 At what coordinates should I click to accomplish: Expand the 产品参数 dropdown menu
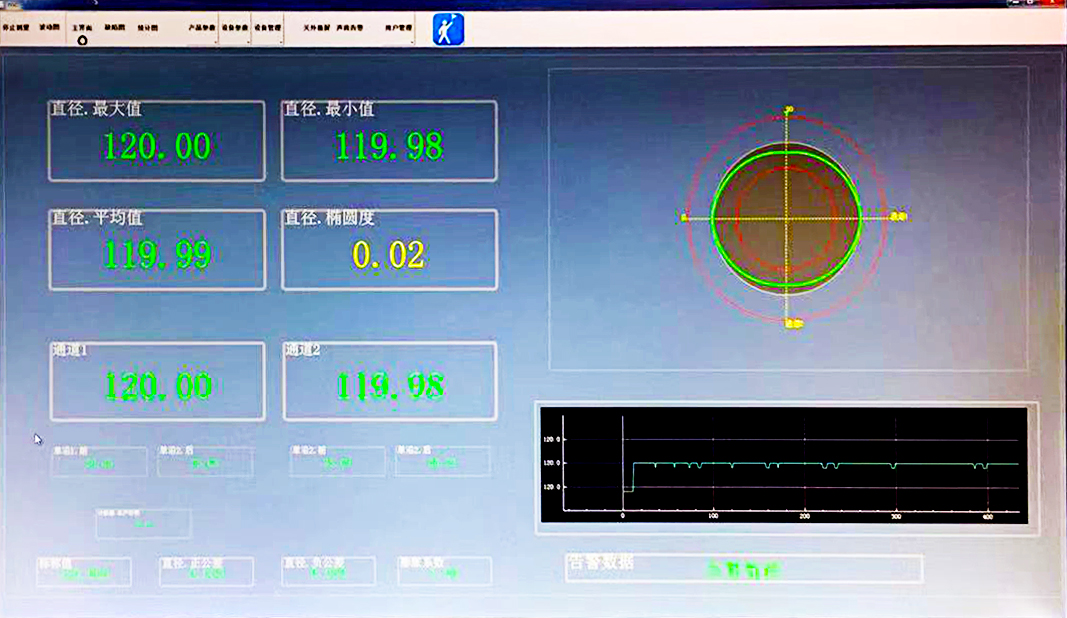coord(203,30)
